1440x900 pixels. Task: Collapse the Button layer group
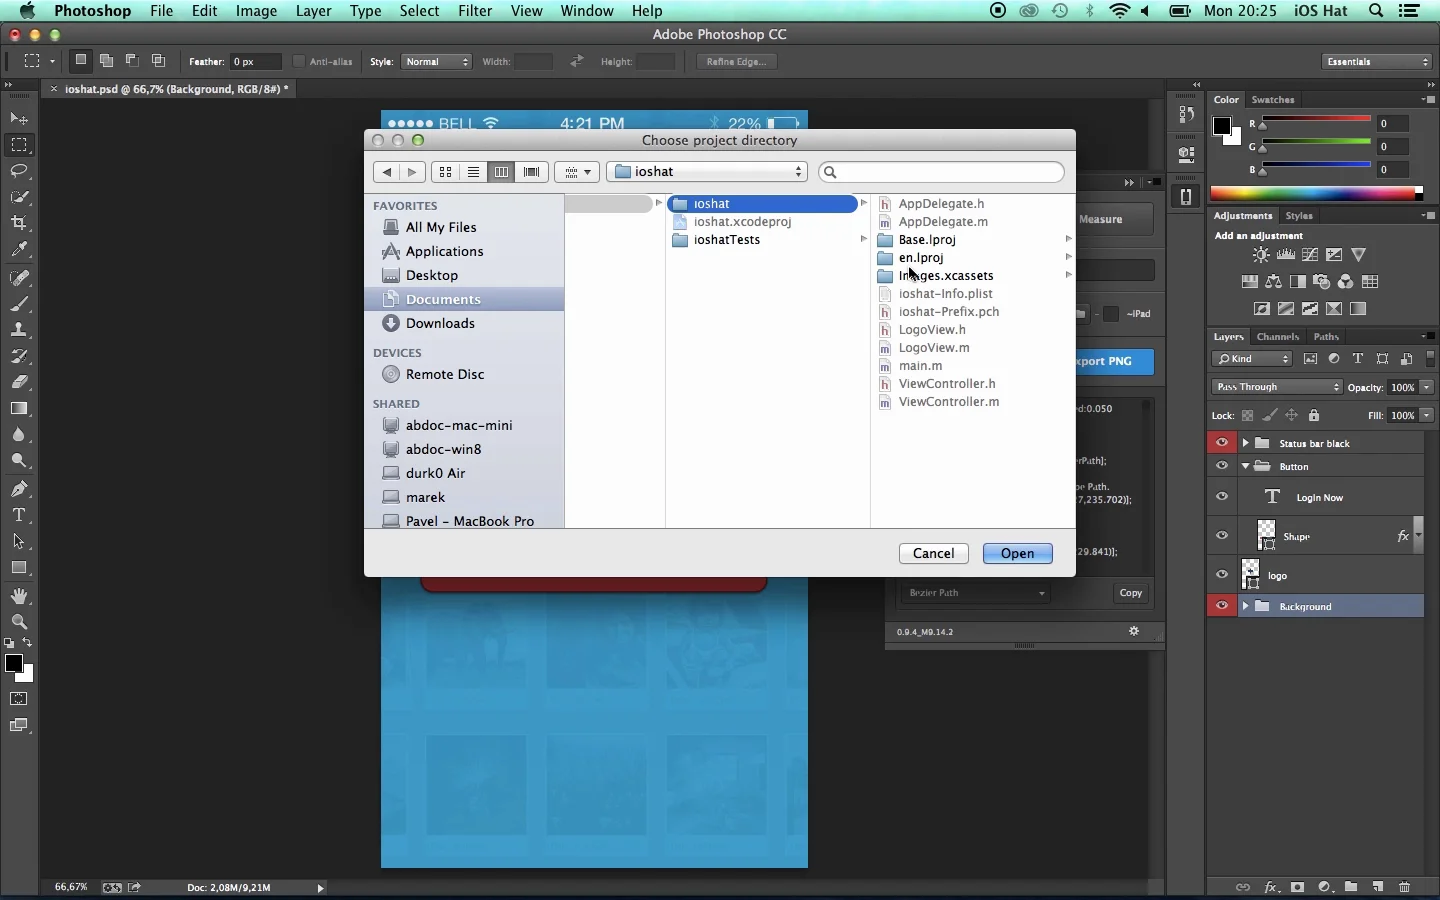[x=1246, y=466]
